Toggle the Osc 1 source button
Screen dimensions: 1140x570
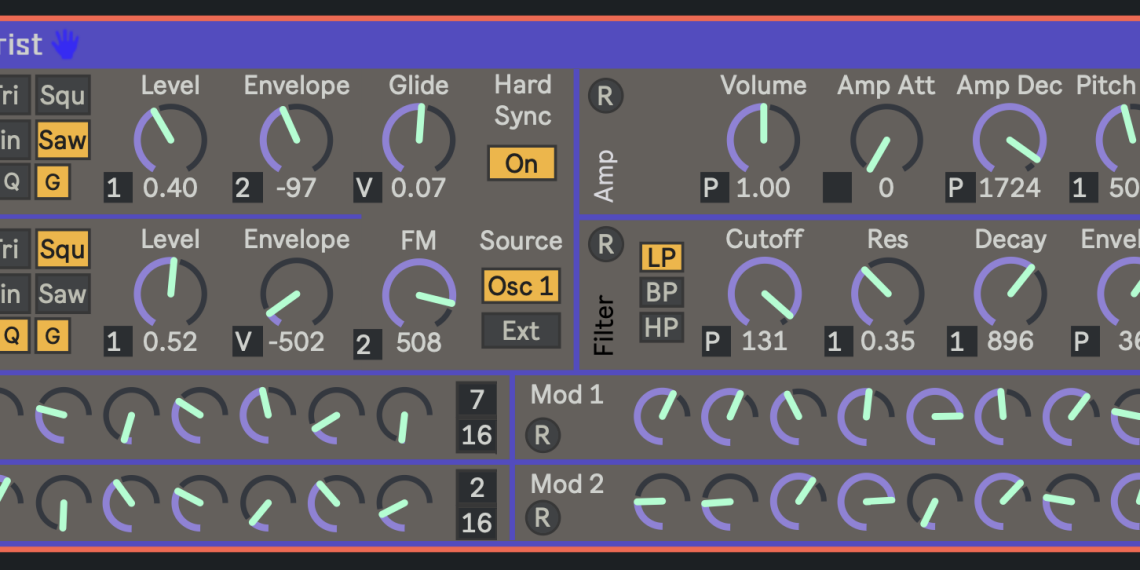click(520, 287)
